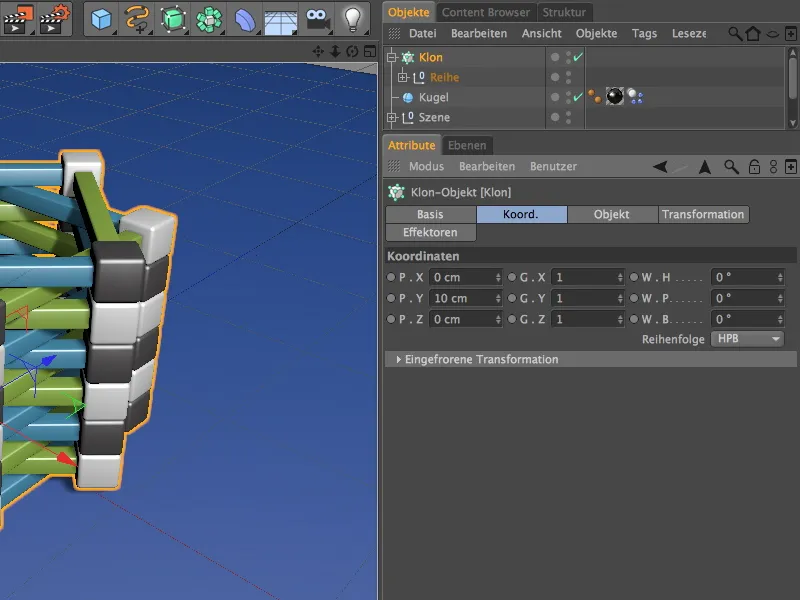Click Attribute Manager up arrow
The width and height of the screenshot is (800, 600).
705,167
